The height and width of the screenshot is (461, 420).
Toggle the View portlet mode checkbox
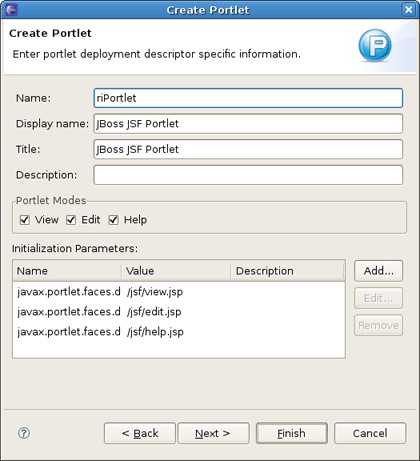(x=25, y=220)
